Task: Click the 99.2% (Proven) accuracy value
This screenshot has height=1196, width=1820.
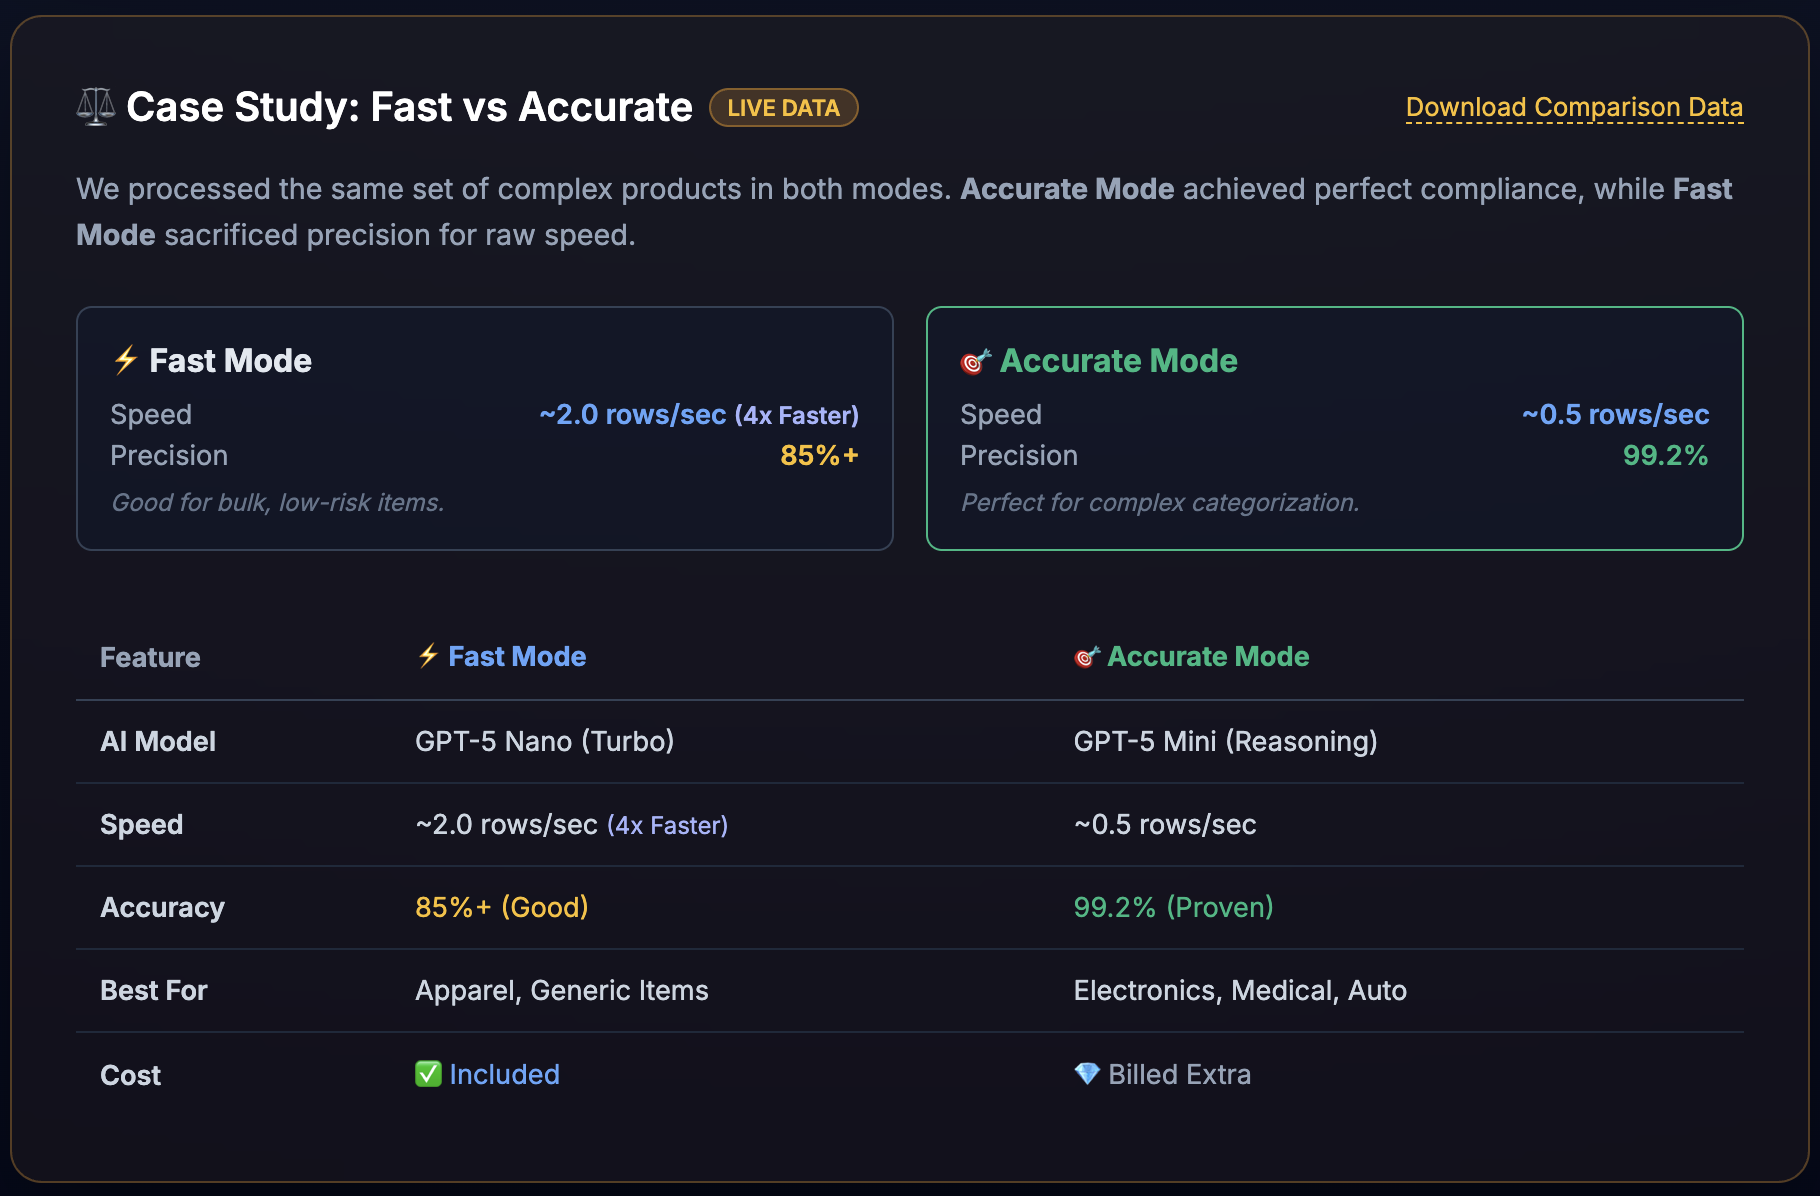Action: pos(1173,907)
